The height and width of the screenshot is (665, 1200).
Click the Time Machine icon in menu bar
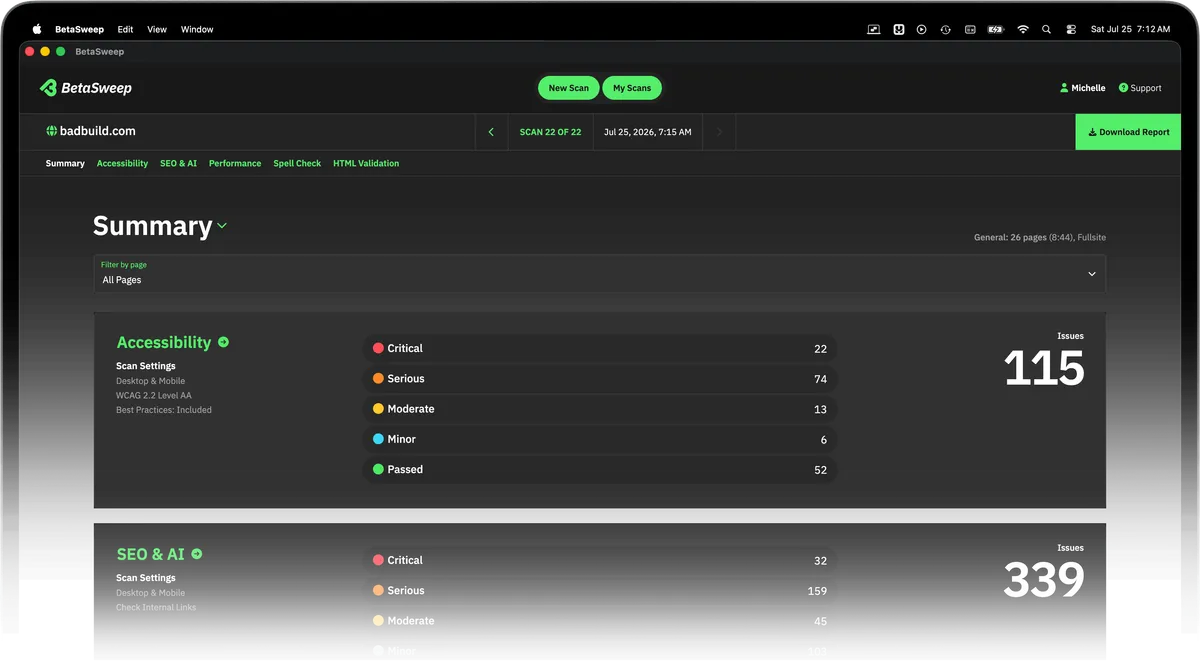(x=946, y=29)
